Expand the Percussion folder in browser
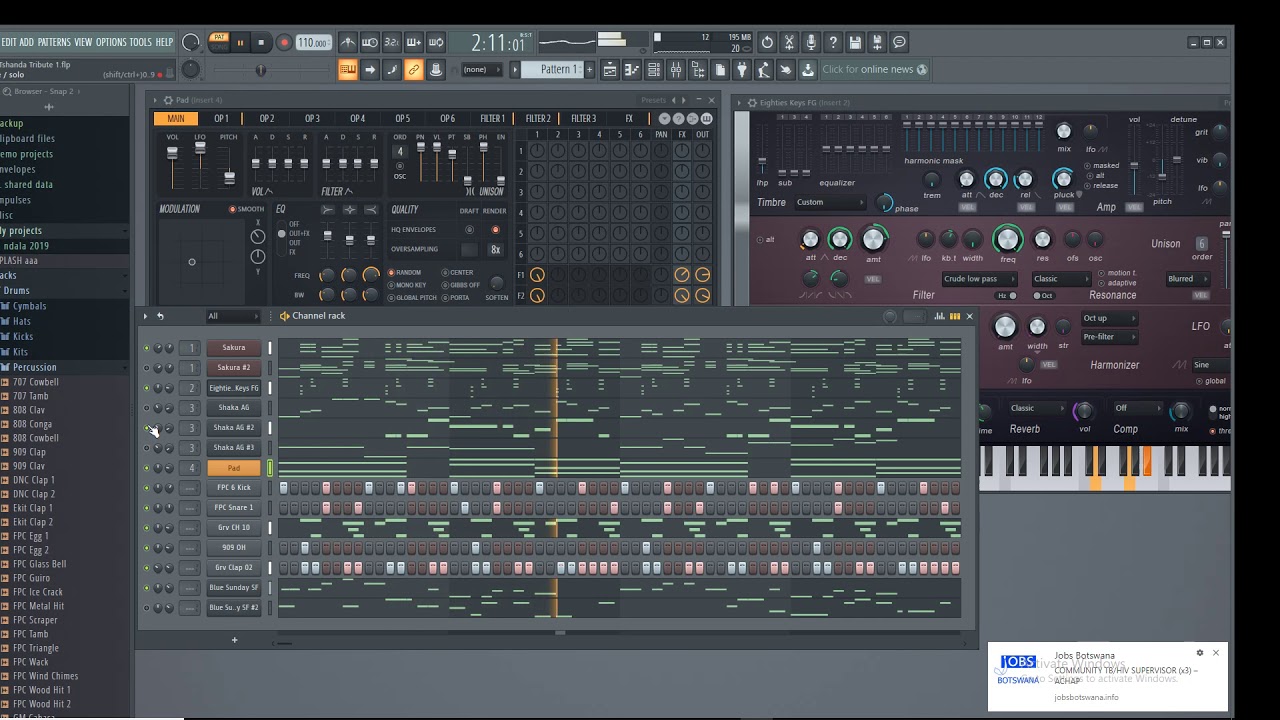Viewport: 1280px width, 720px height. tap(35, 367)
